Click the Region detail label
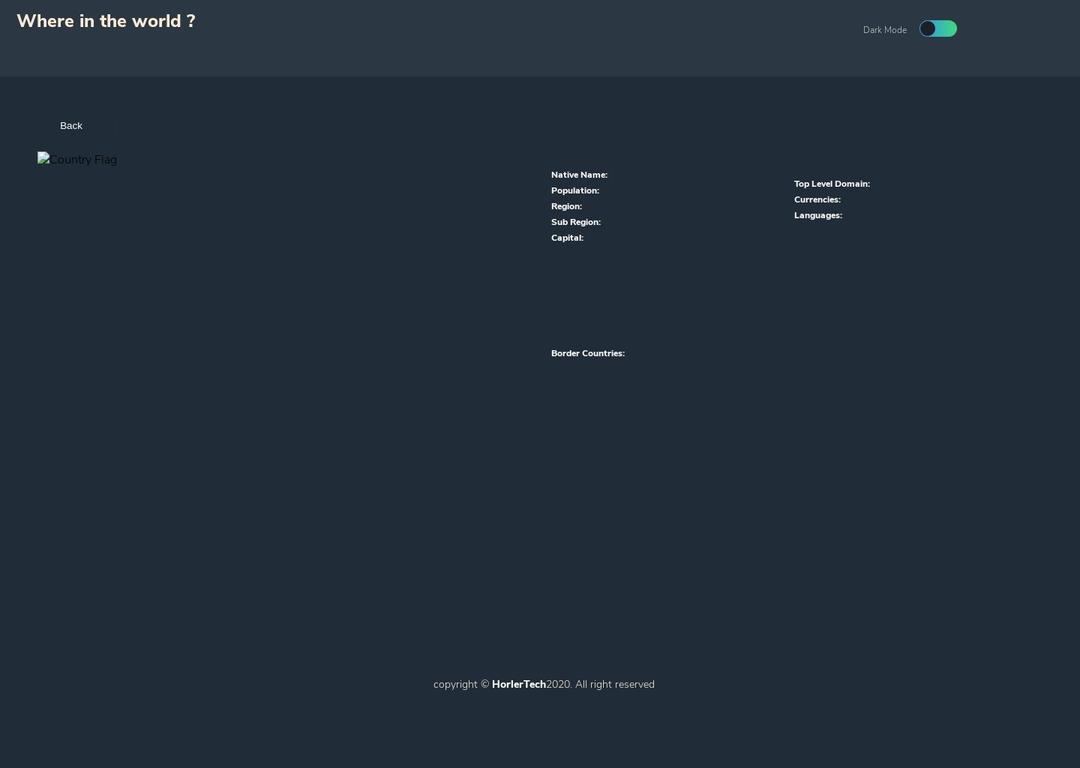The height and width of the screenshot is (768, 1080). (566, 206)
